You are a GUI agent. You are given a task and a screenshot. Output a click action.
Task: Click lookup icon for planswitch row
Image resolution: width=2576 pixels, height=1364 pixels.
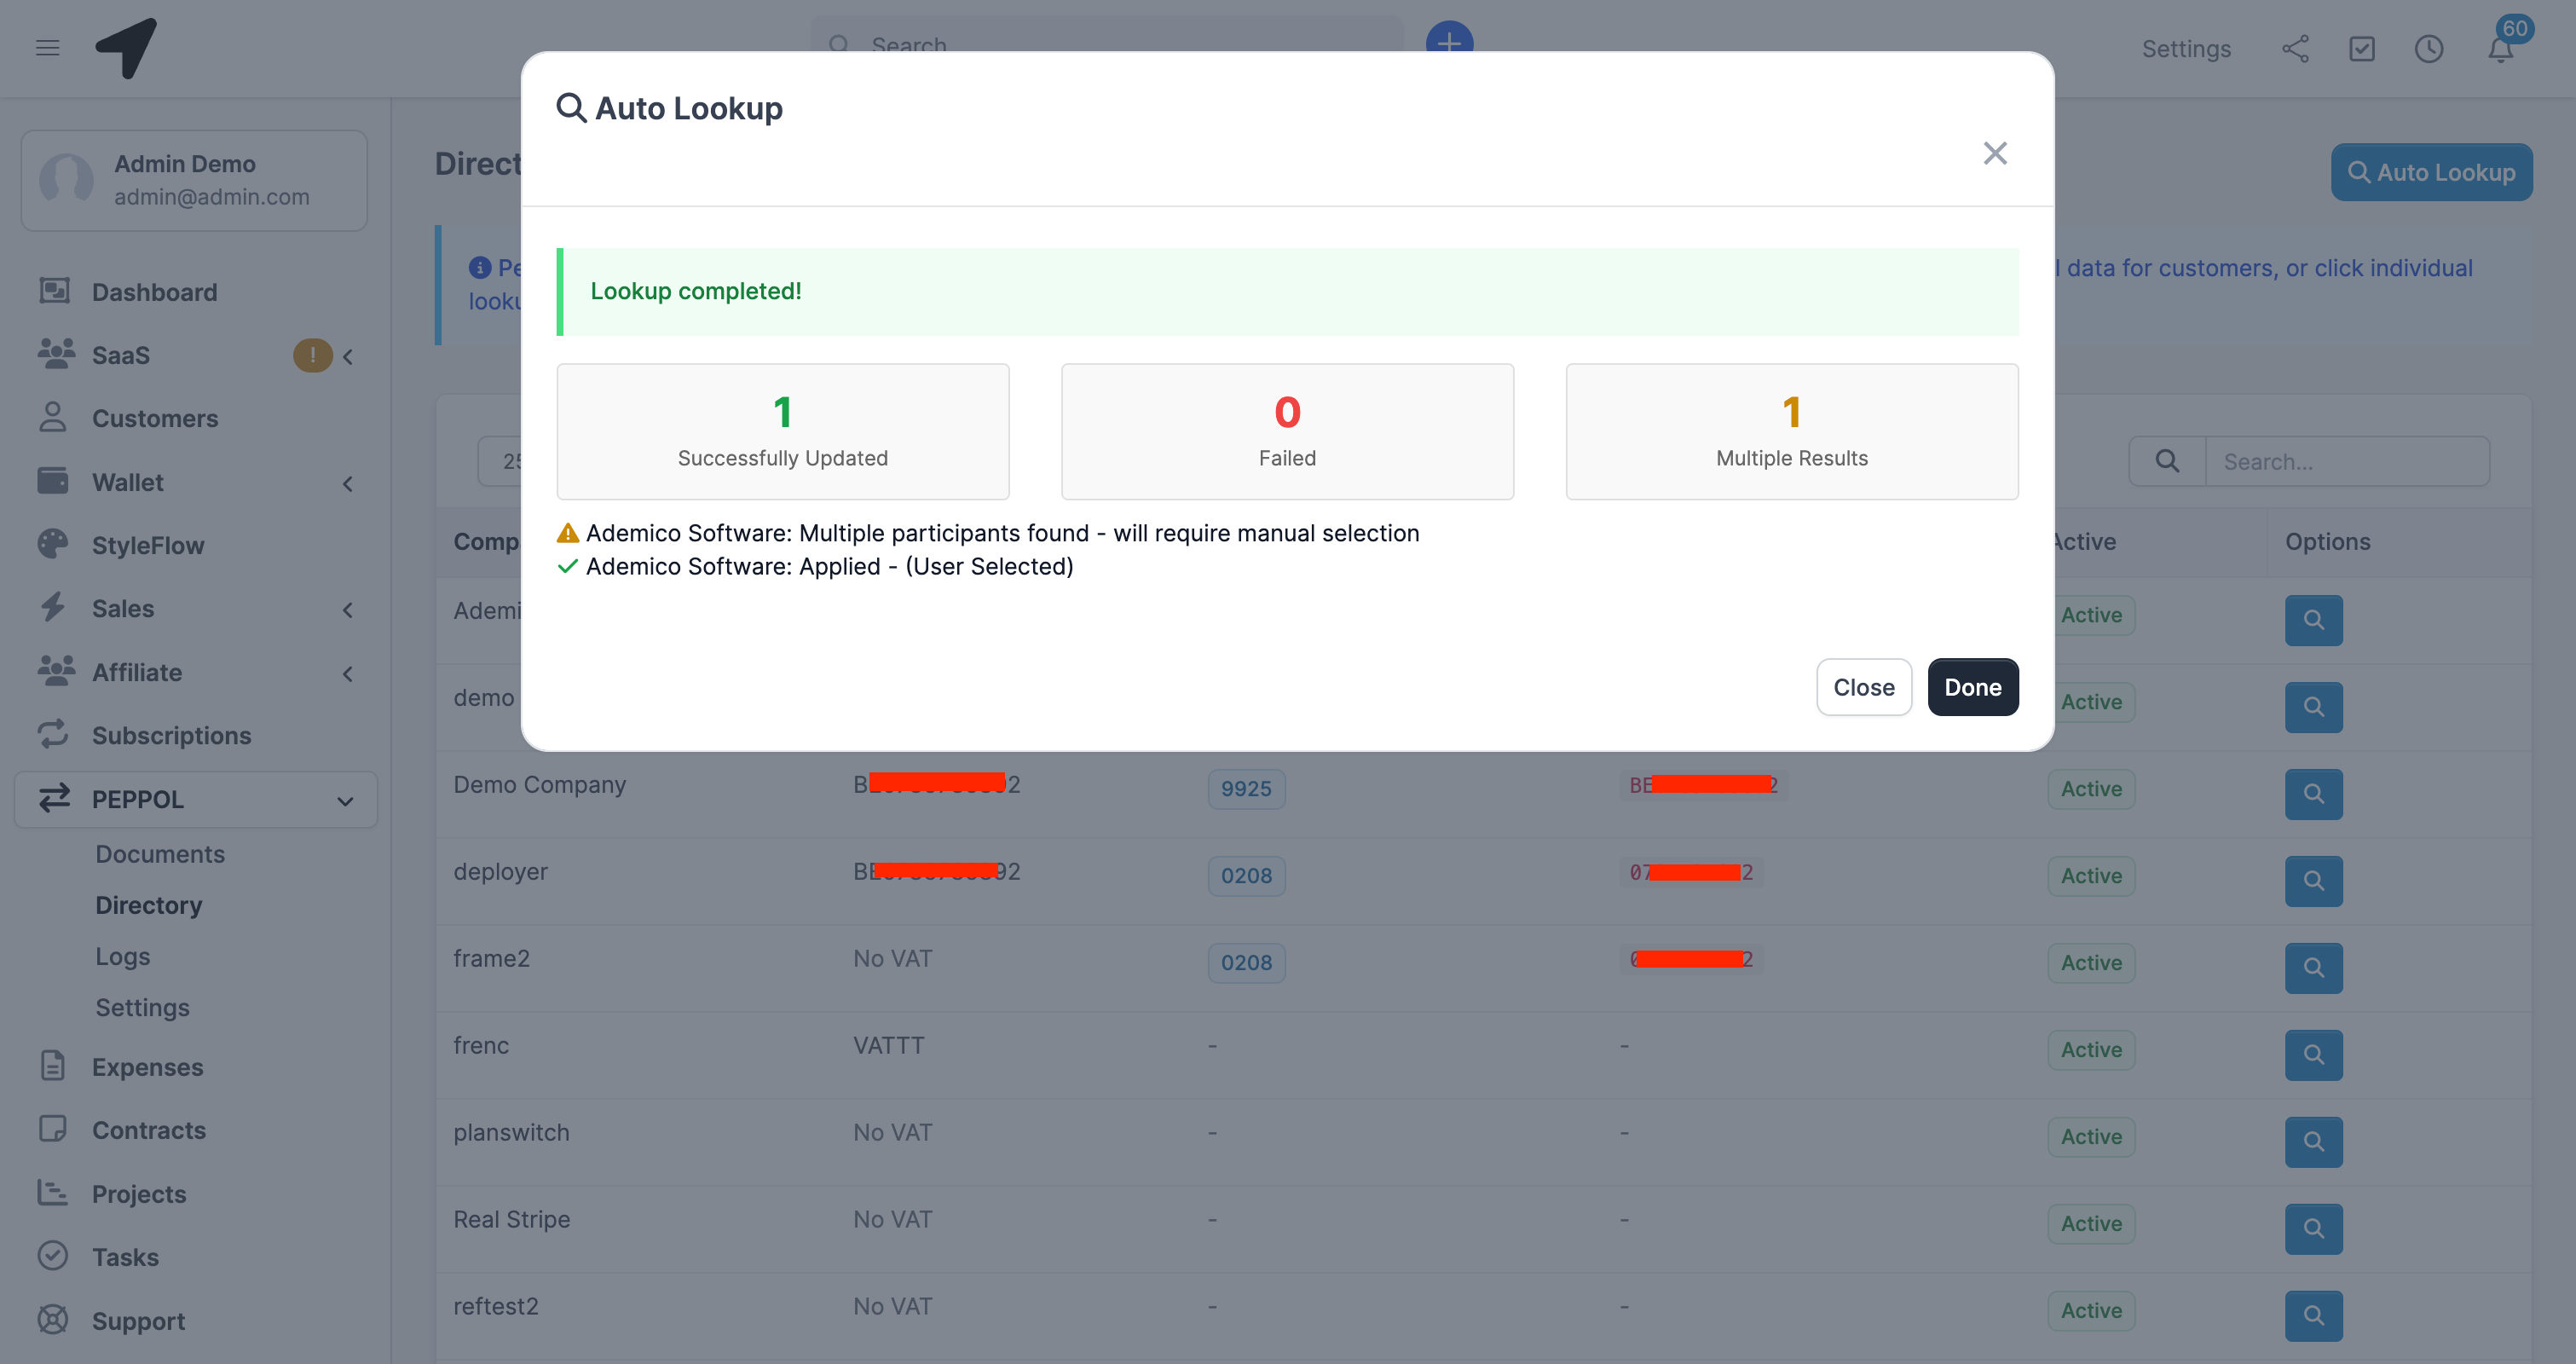[x=2313, y=1142]
